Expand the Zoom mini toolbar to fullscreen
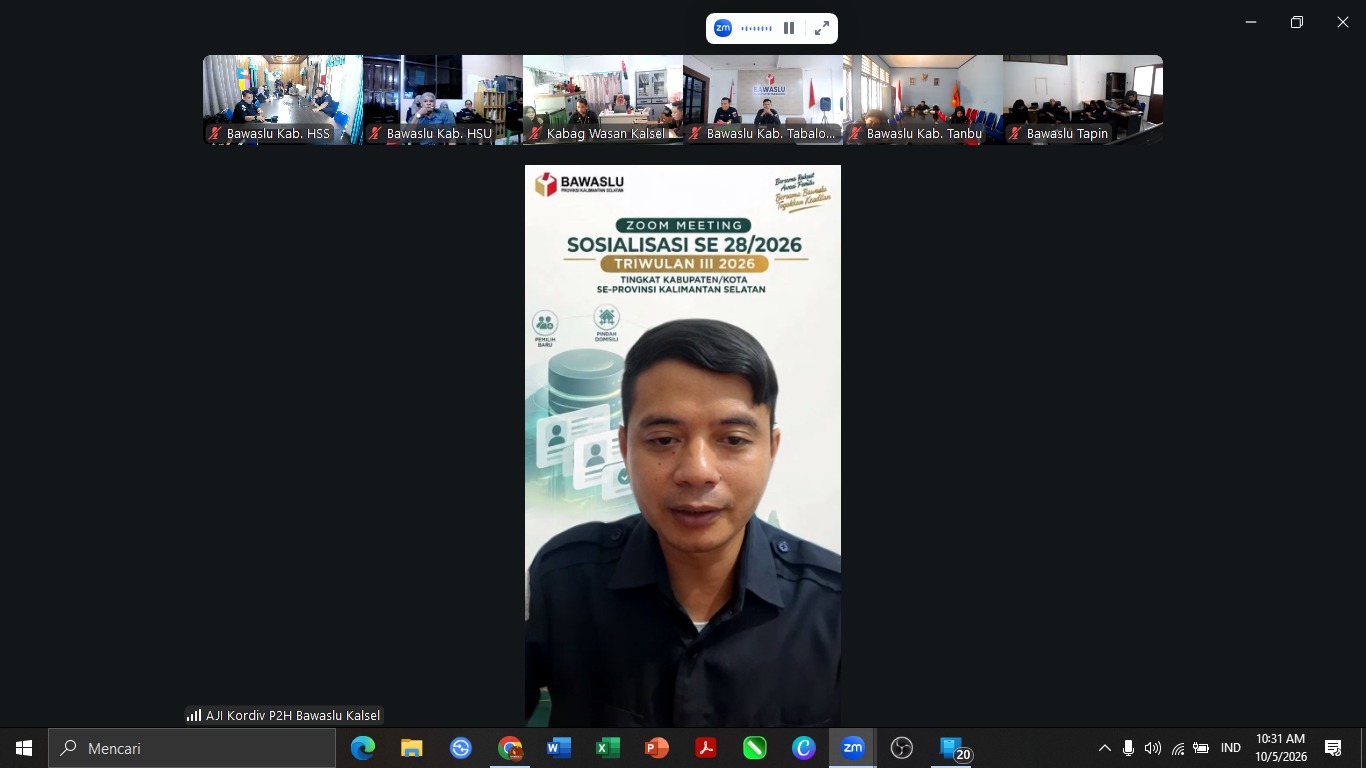The width and height of the screenshot is (1366, 768). coord(822,28)
